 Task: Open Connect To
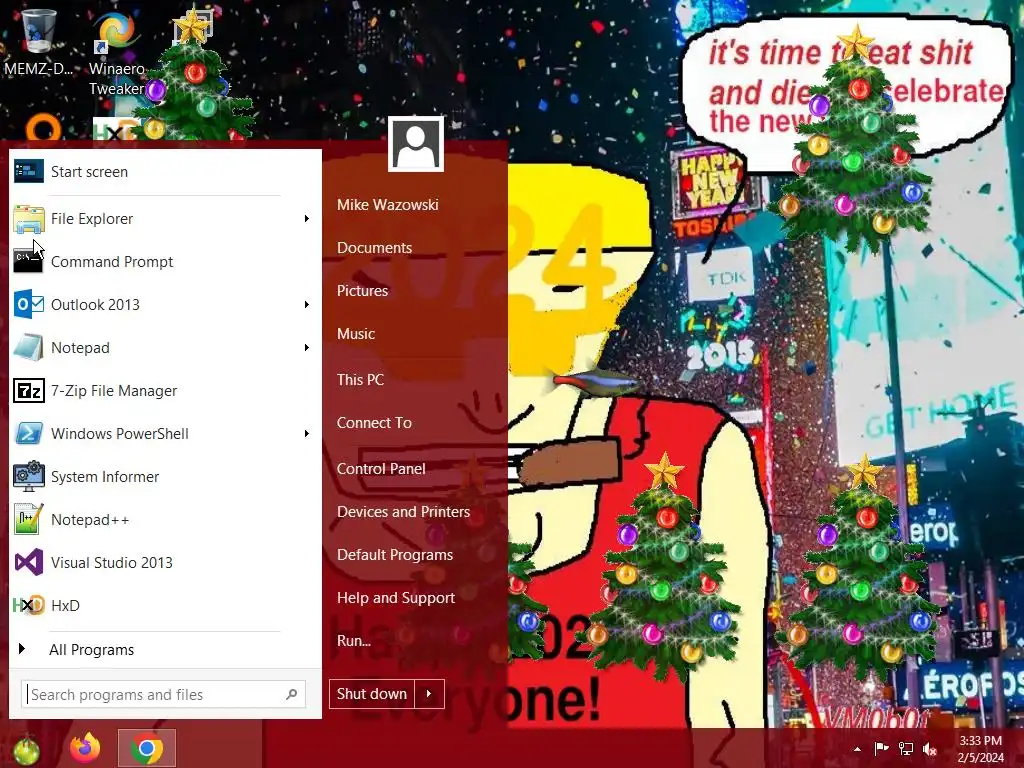click(x=374, y=423)
